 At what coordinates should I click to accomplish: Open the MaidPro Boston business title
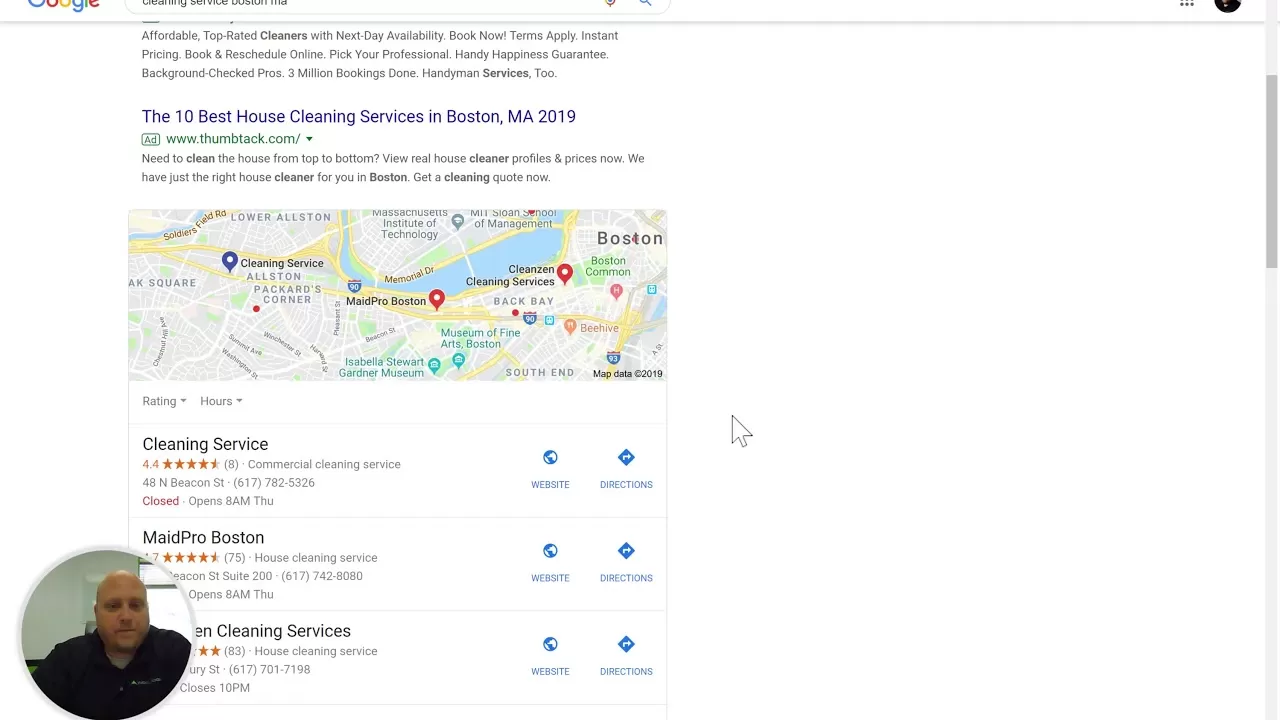203,537
